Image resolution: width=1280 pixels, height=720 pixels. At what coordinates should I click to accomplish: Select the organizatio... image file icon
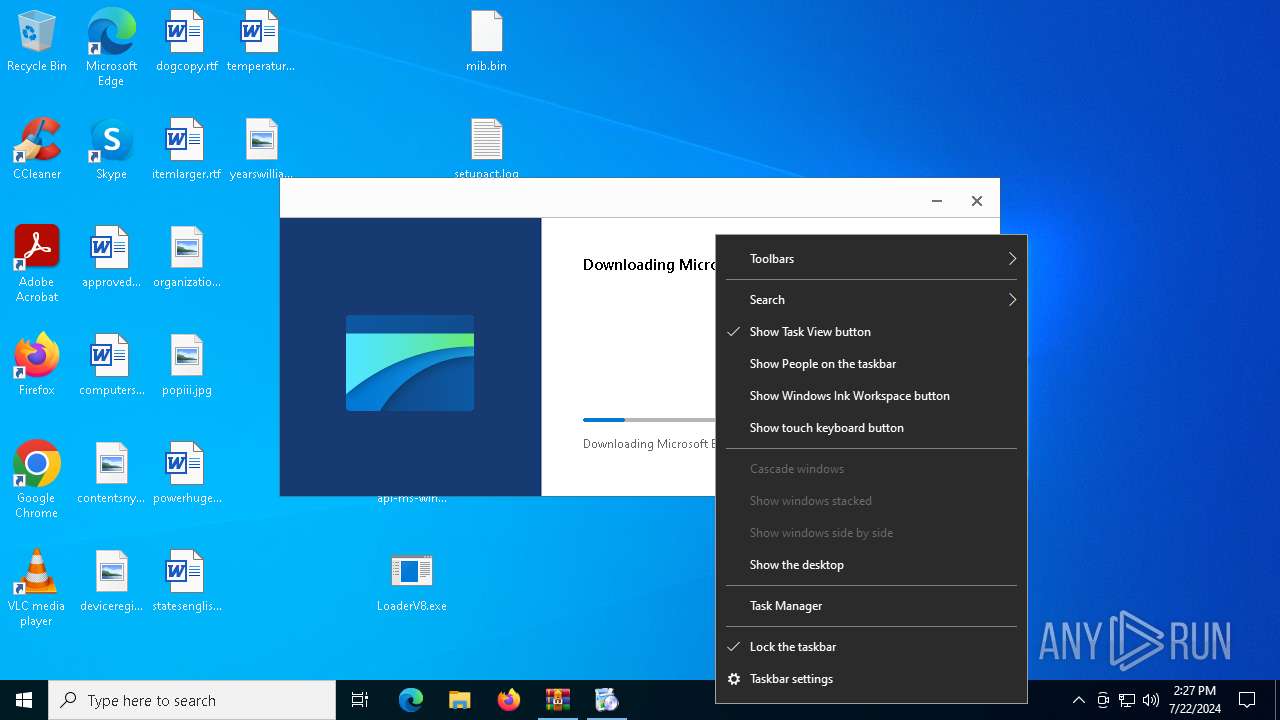coord(186,258)
